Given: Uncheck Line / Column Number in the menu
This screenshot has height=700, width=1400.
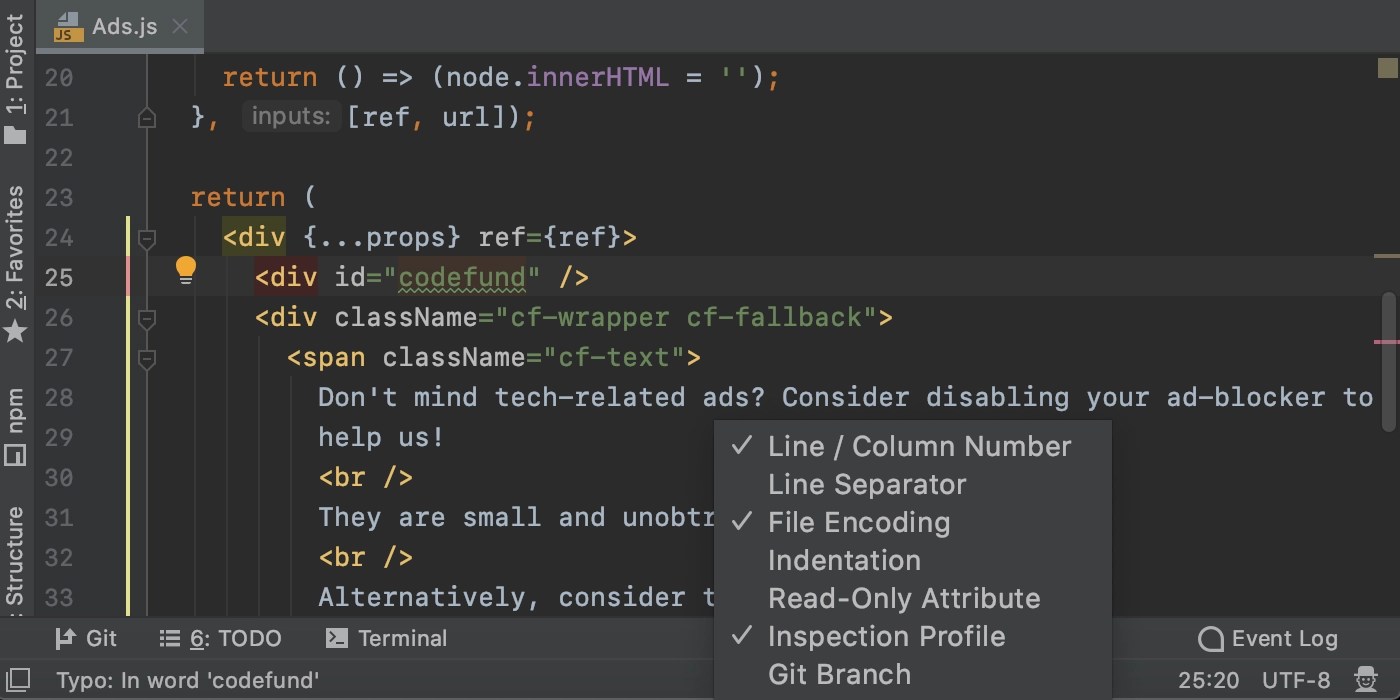Looking at the screenshot, I should point(919,446).
